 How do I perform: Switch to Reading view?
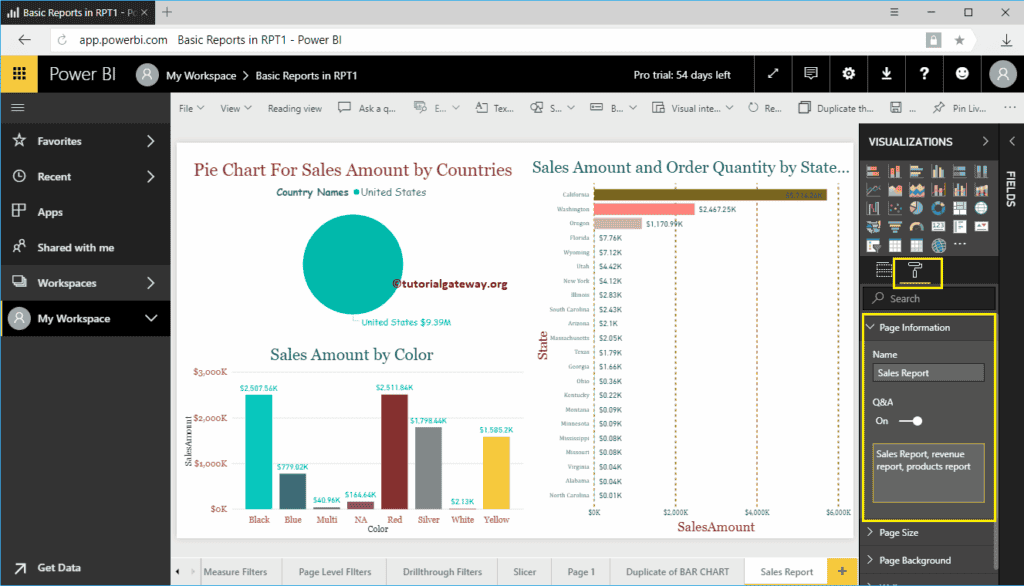tap(295, 107)
